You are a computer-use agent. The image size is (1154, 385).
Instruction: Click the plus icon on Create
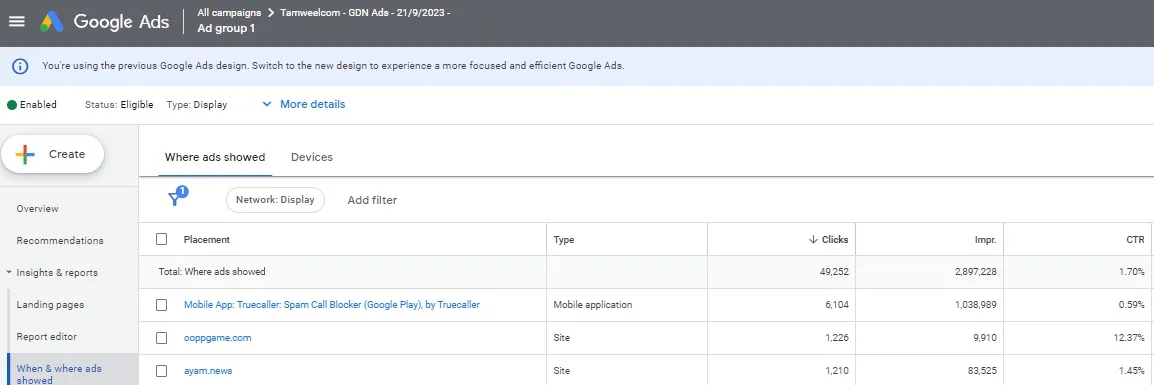[x=25, y=154]
